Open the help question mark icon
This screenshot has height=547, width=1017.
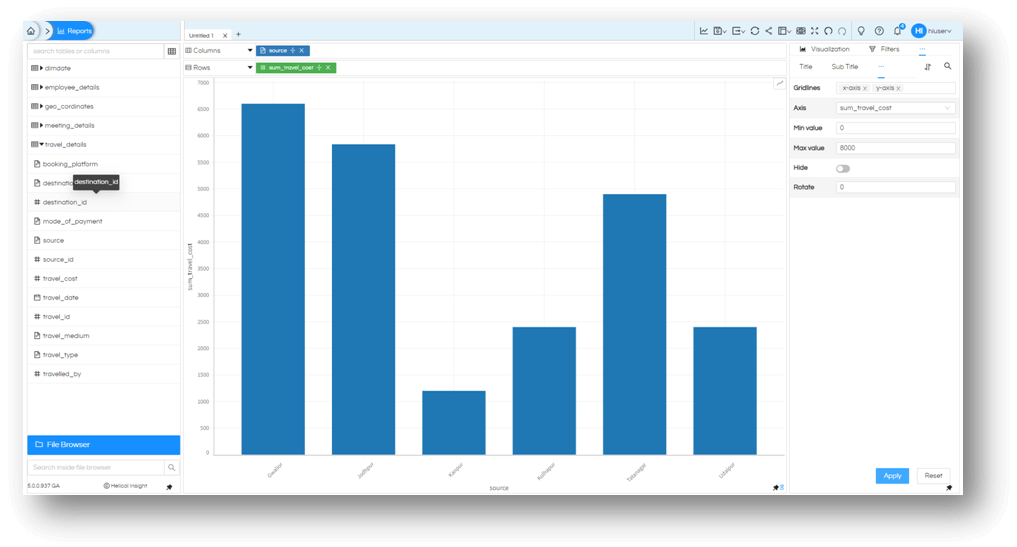(x=879, y=30)
